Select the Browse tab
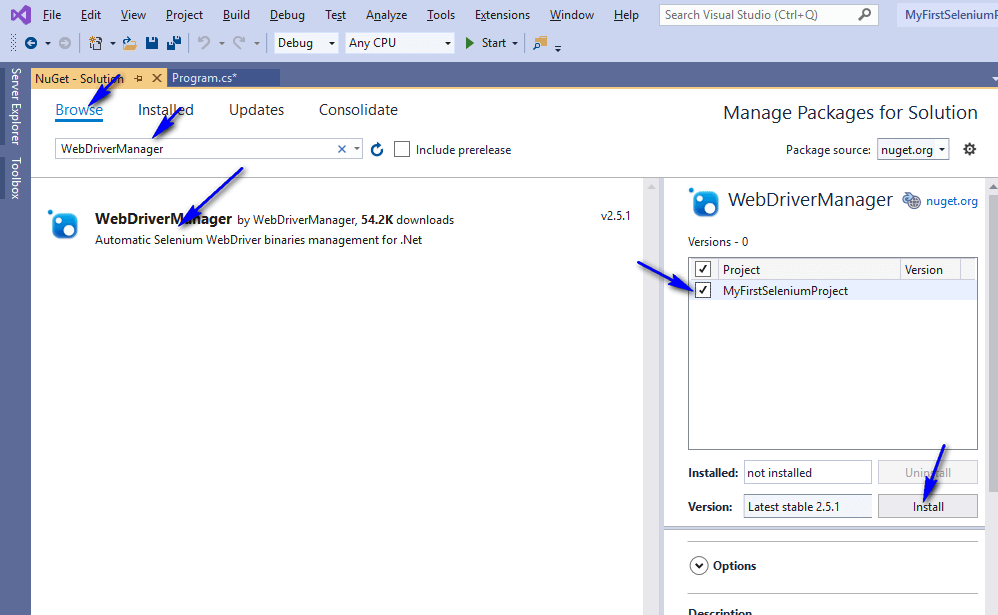This screenshot has width=998, height=615. click(x=79, y=110)
